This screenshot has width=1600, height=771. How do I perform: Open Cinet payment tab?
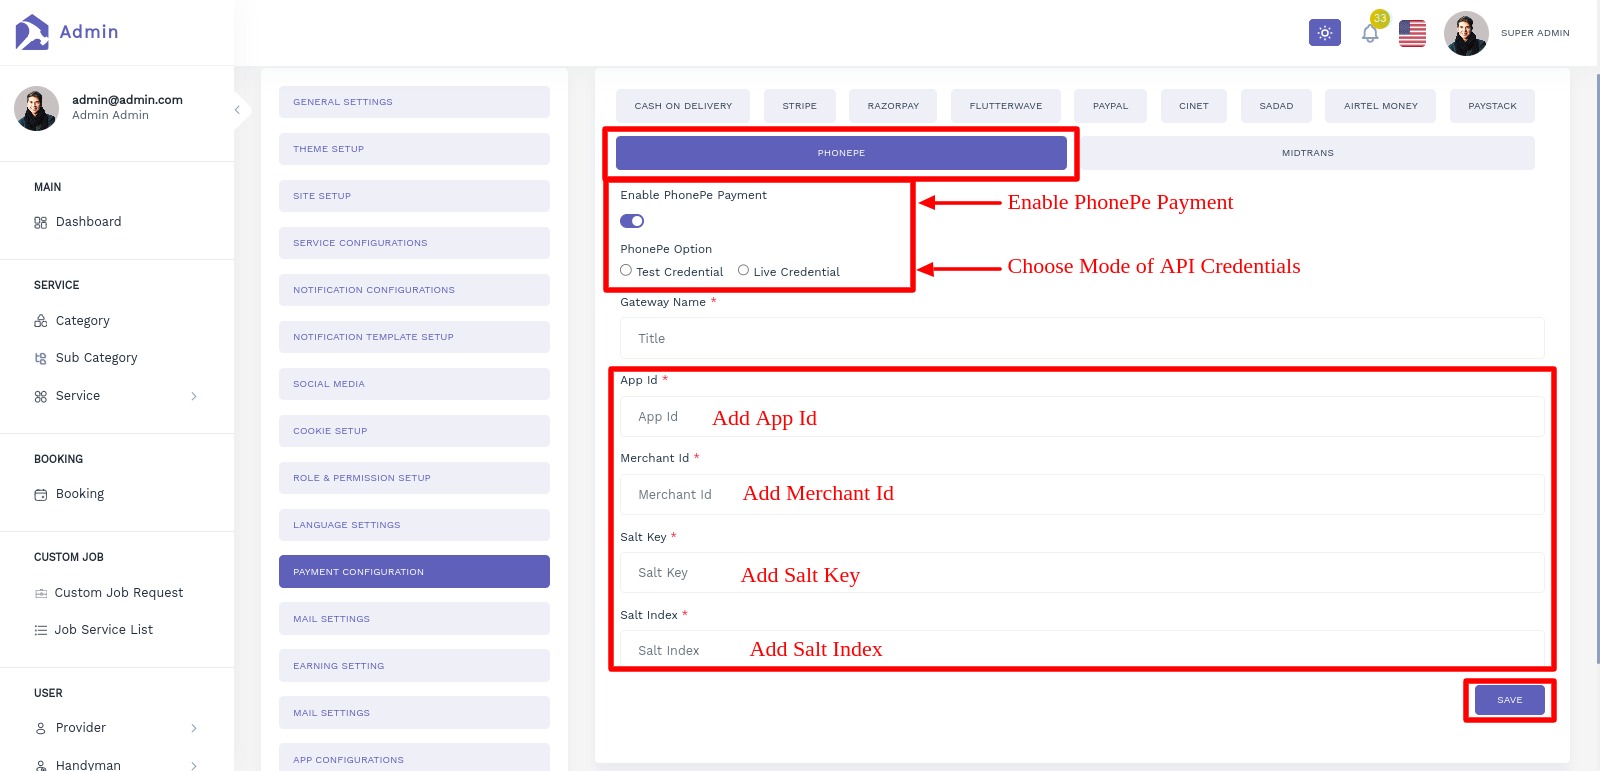click(1194, 106)
